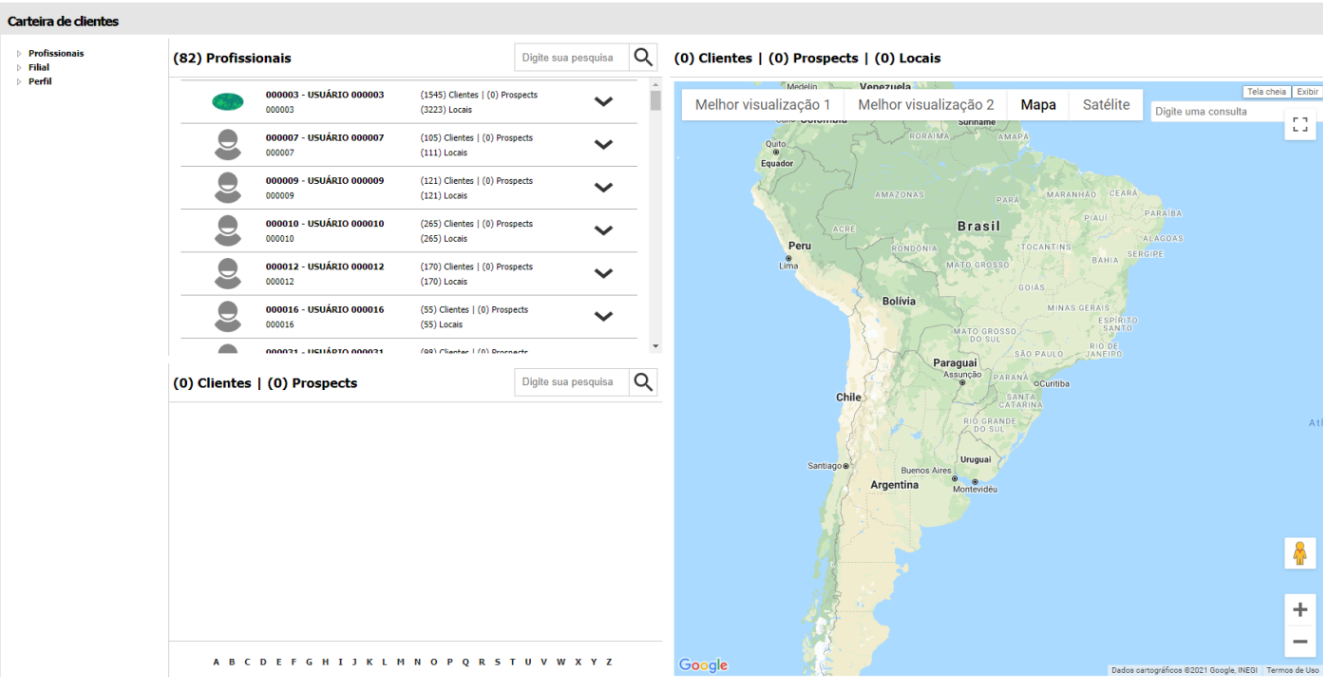Viewport: 1323px width, 677px height.
Task: Select 000016 - USUÁRIO 000016 name text
Action: [x=325, y=309]
